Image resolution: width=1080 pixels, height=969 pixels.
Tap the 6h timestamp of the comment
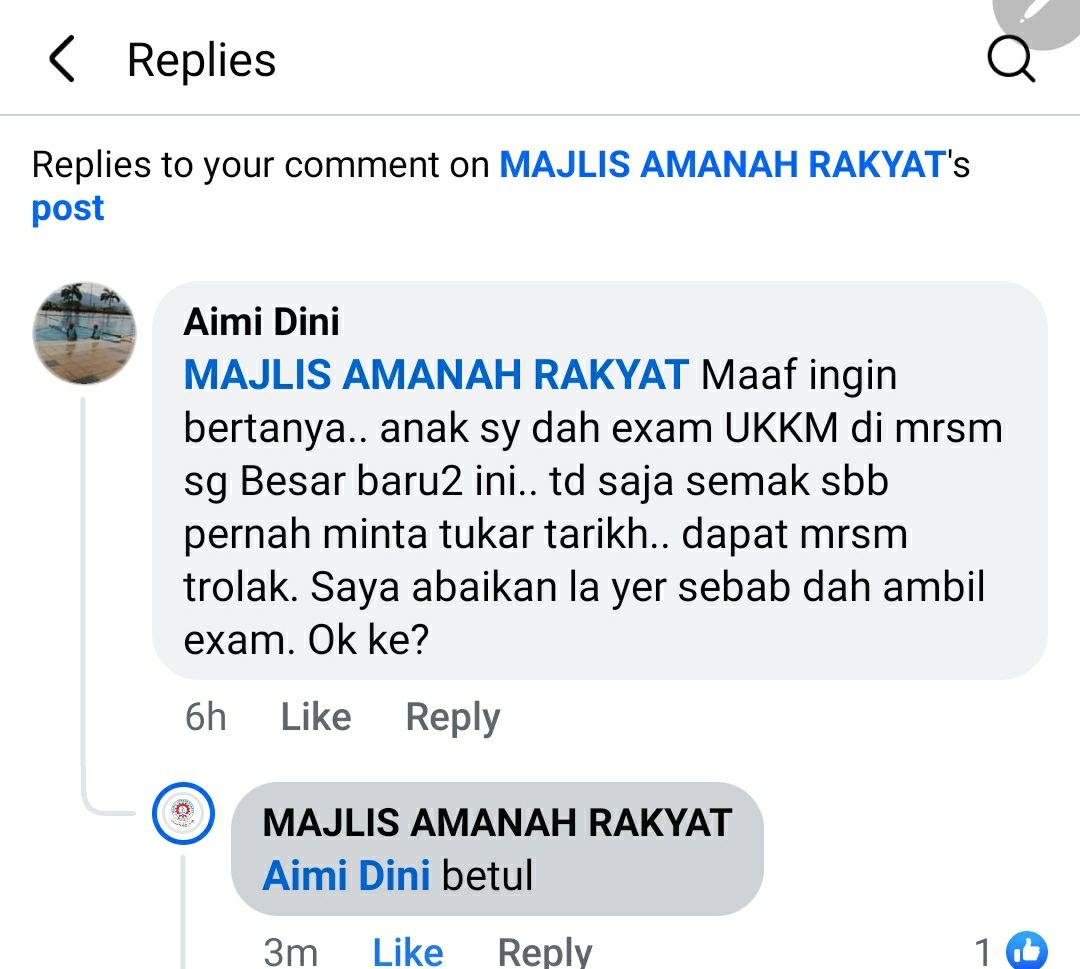205,717
